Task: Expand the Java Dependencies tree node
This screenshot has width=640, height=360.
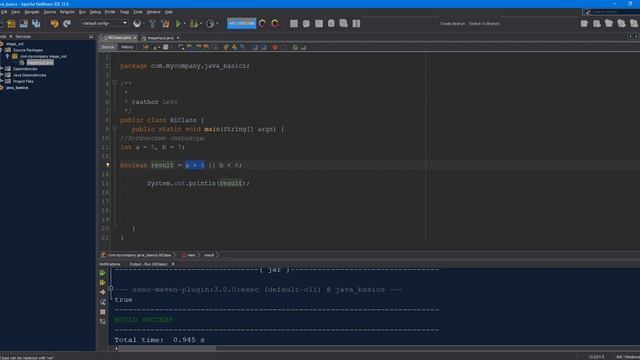Action: [x=2, y=75]
